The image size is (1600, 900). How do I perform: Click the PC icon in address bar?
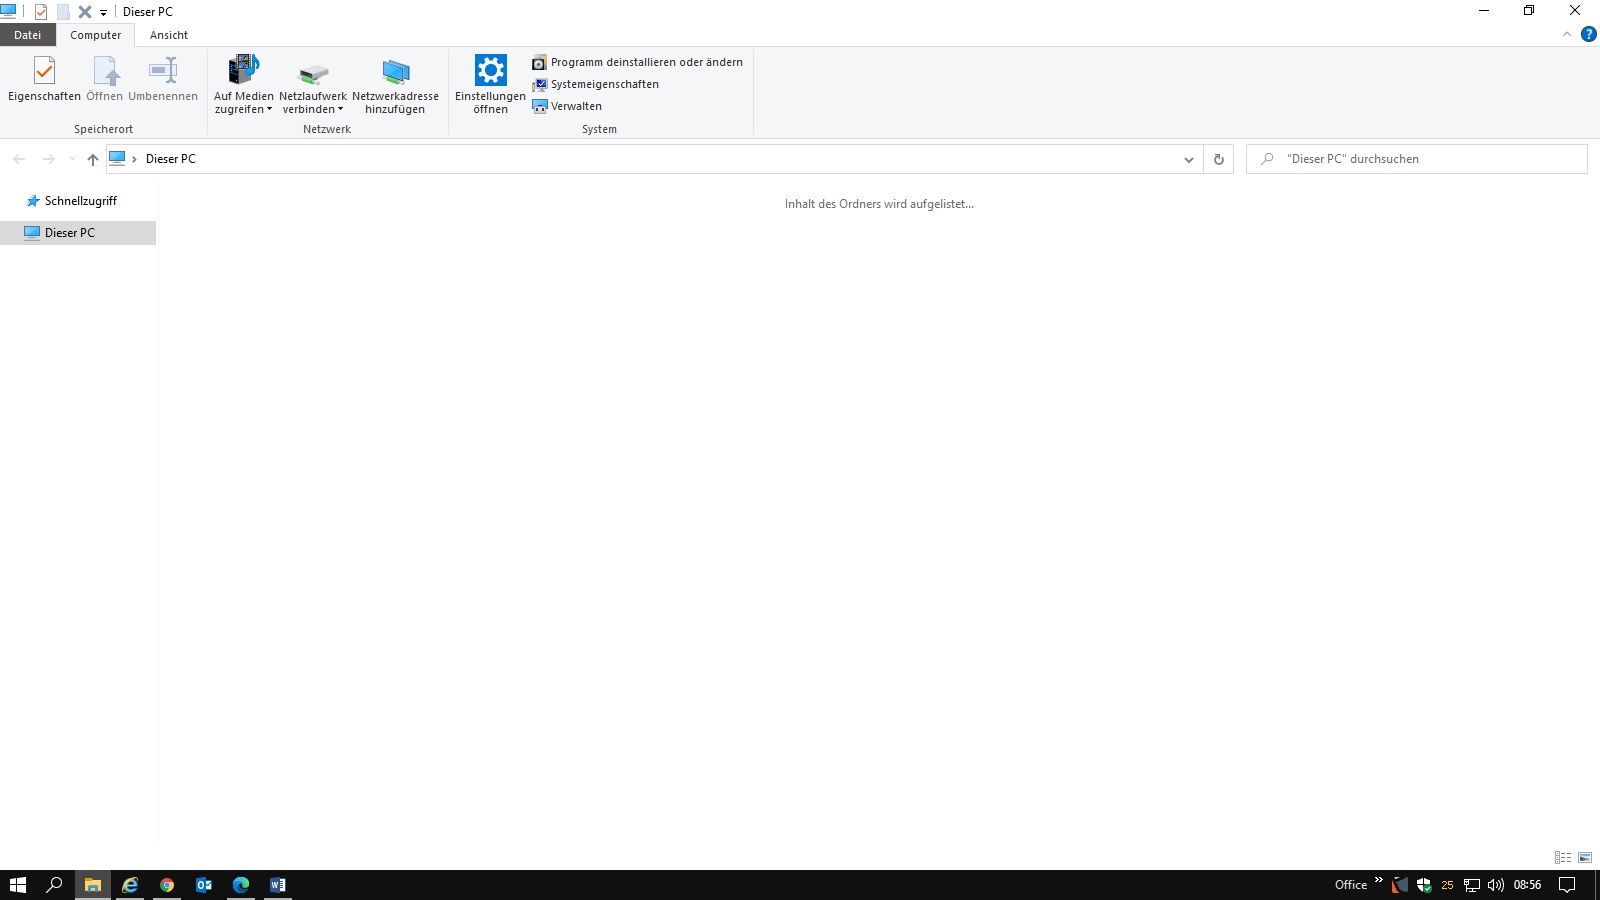(117, 158)
